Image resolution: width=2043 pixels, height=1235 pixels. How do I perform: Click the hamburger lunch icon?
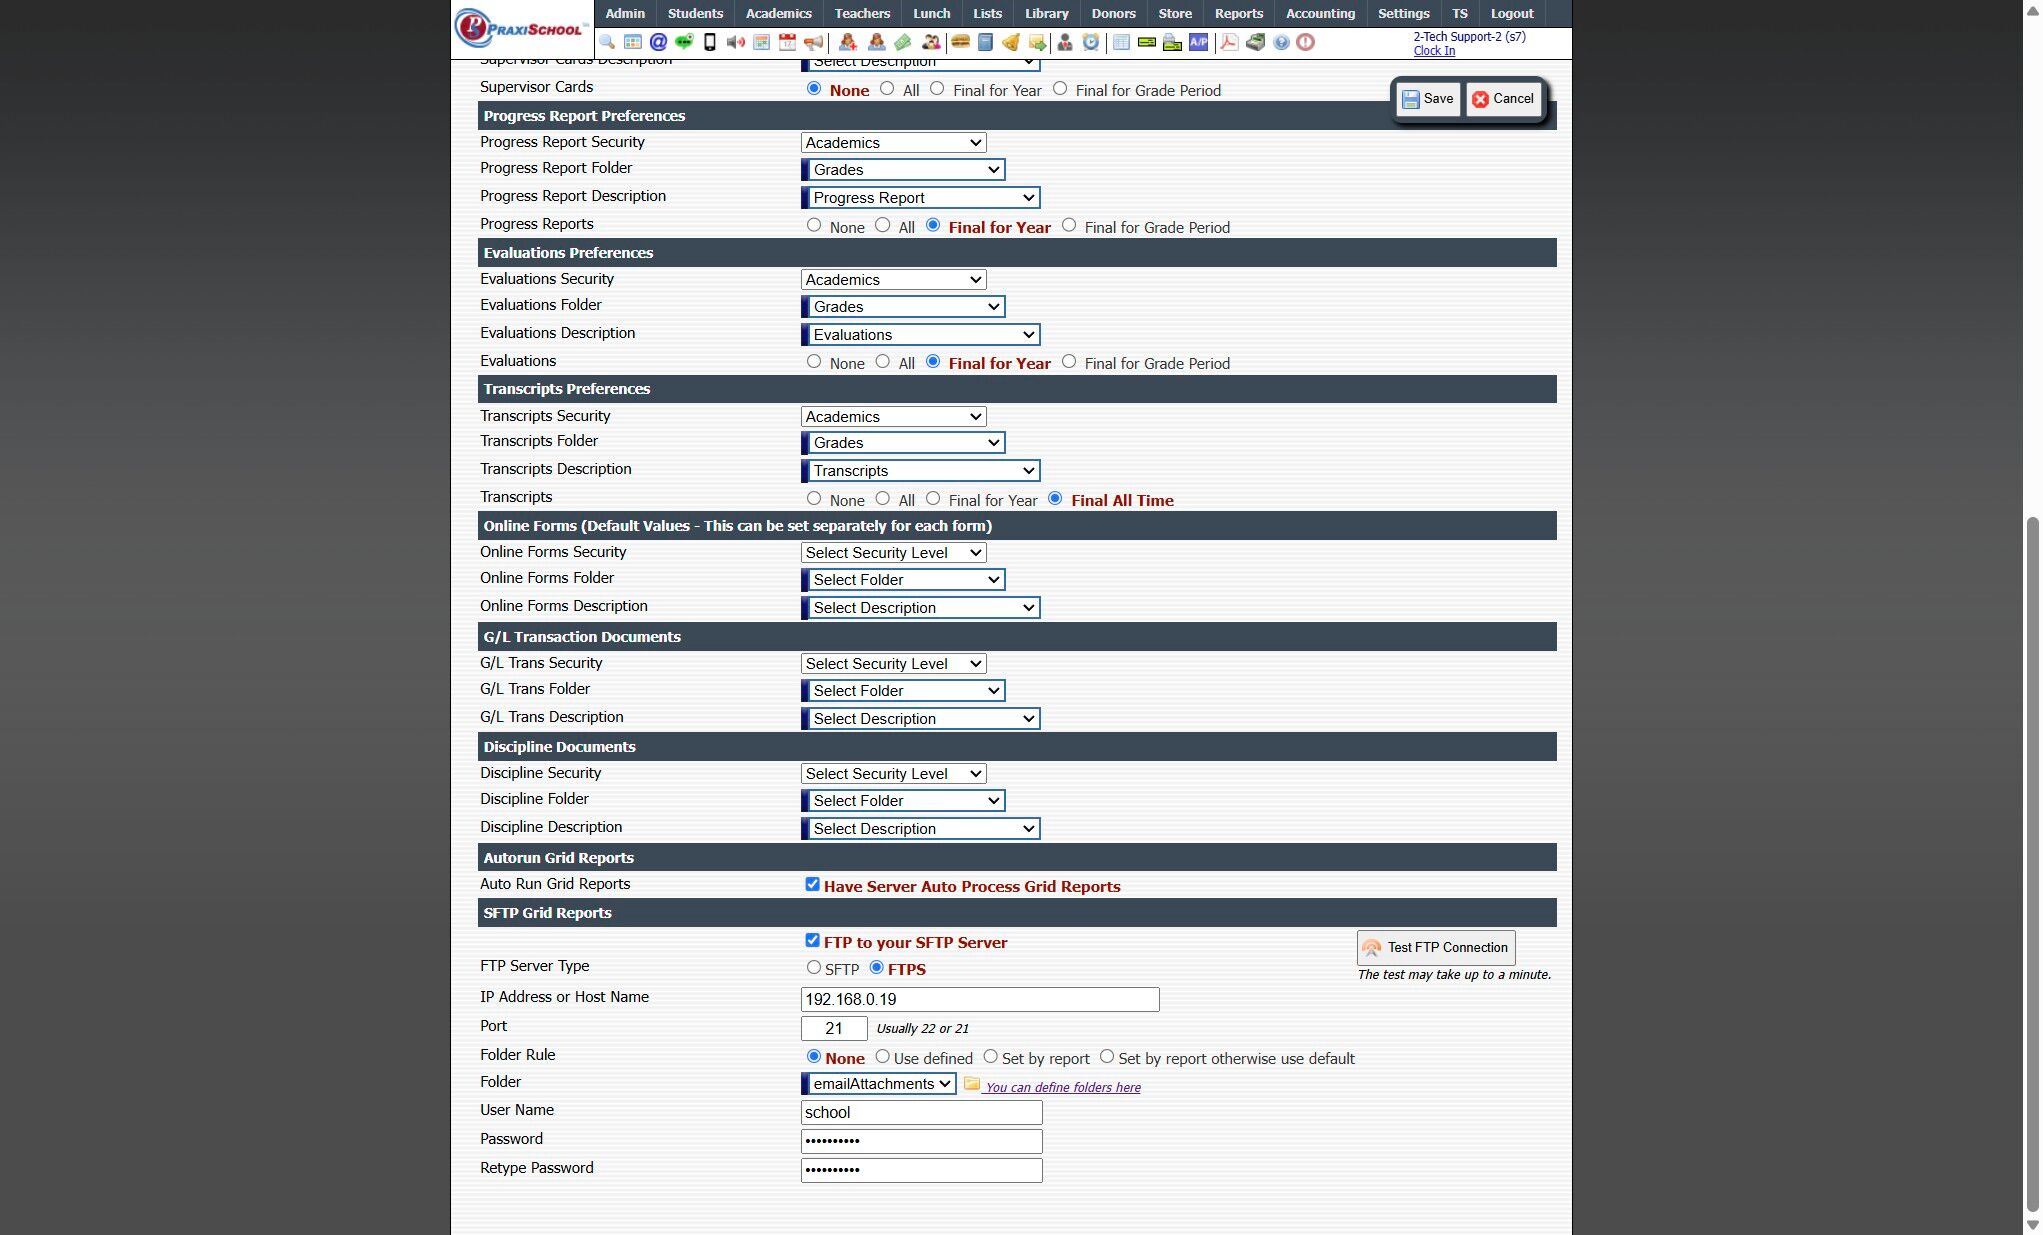960,42
